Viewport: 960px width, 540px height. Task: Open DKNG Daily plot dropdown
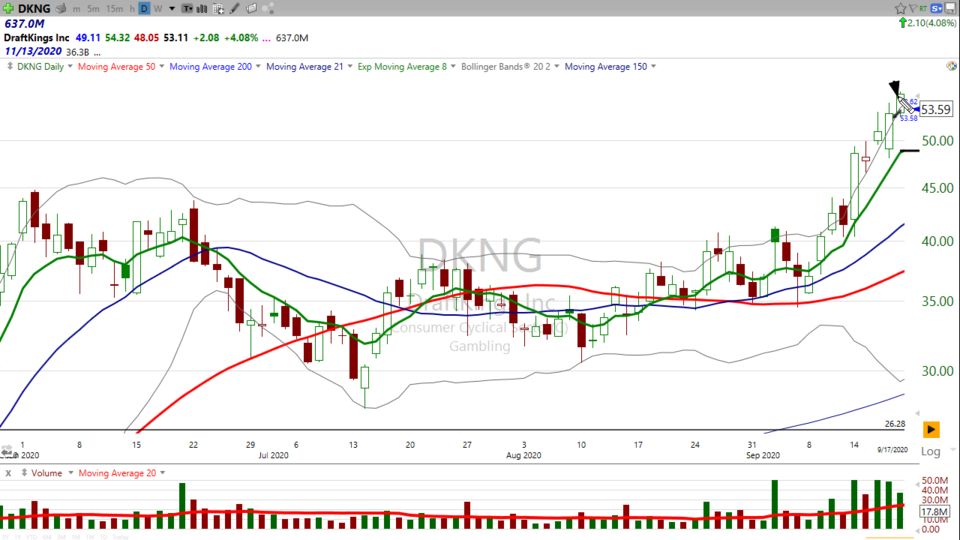point(70,66)
